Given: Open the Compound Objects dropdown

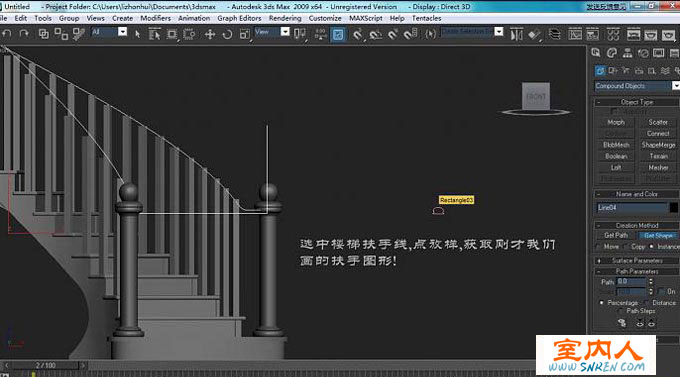Looking at the screenshot, I should point(637,86).
